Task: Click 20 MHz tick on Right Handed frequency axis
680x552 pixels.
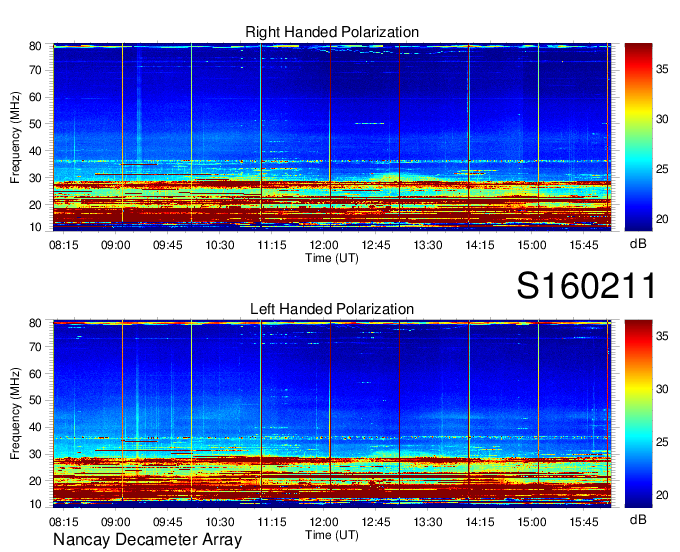Action: coord(35,205)
